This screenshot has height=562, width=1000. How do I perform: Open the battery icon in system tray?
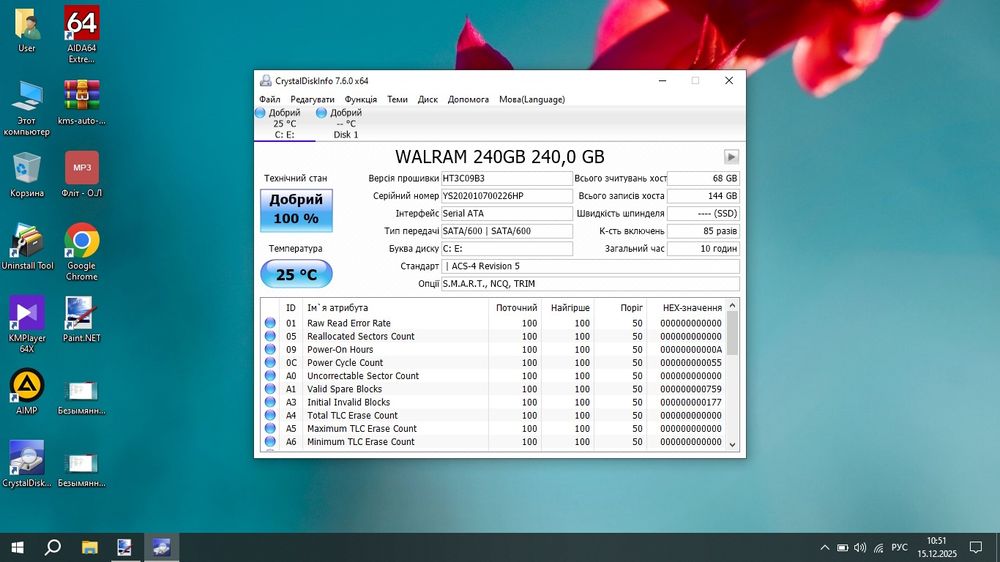[x=842, y=547]
